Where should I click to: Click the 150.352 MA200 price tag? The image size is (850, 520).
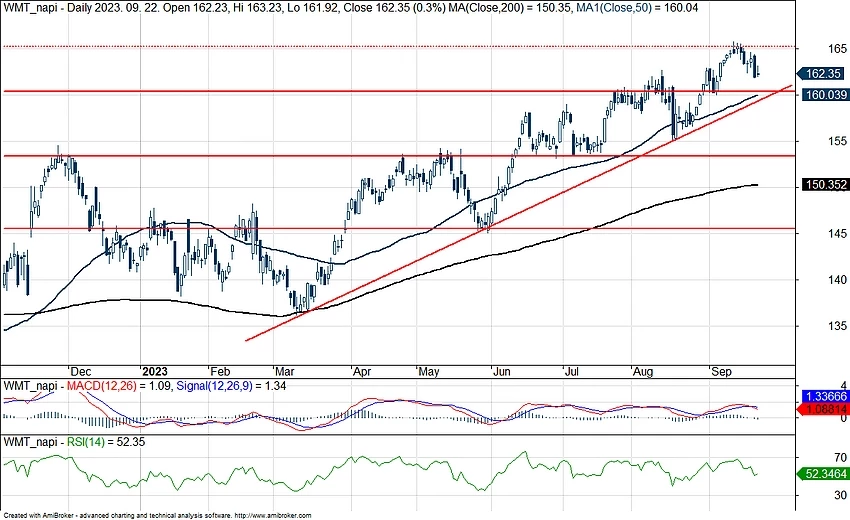(x=825, y=185)
